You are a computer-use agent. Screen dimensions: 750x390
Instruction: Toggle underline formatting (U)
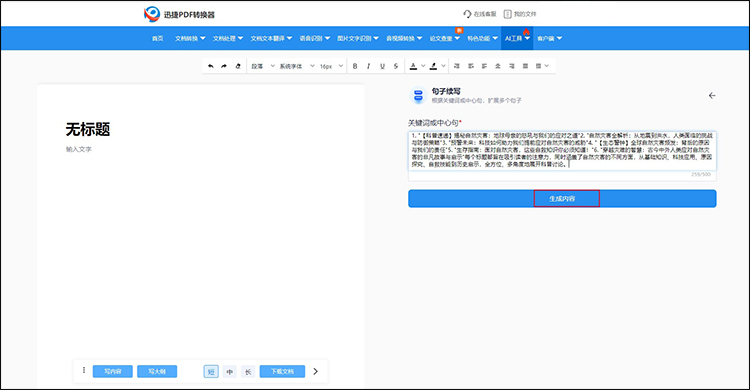(x=382, y=66)
